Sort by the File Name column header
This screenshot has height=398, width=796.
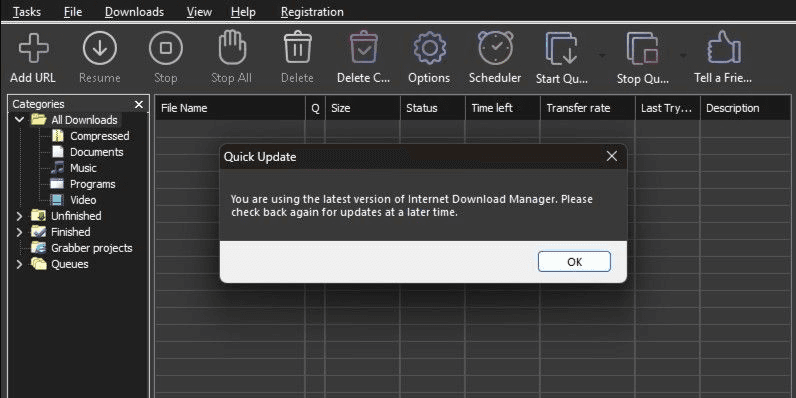230,108
